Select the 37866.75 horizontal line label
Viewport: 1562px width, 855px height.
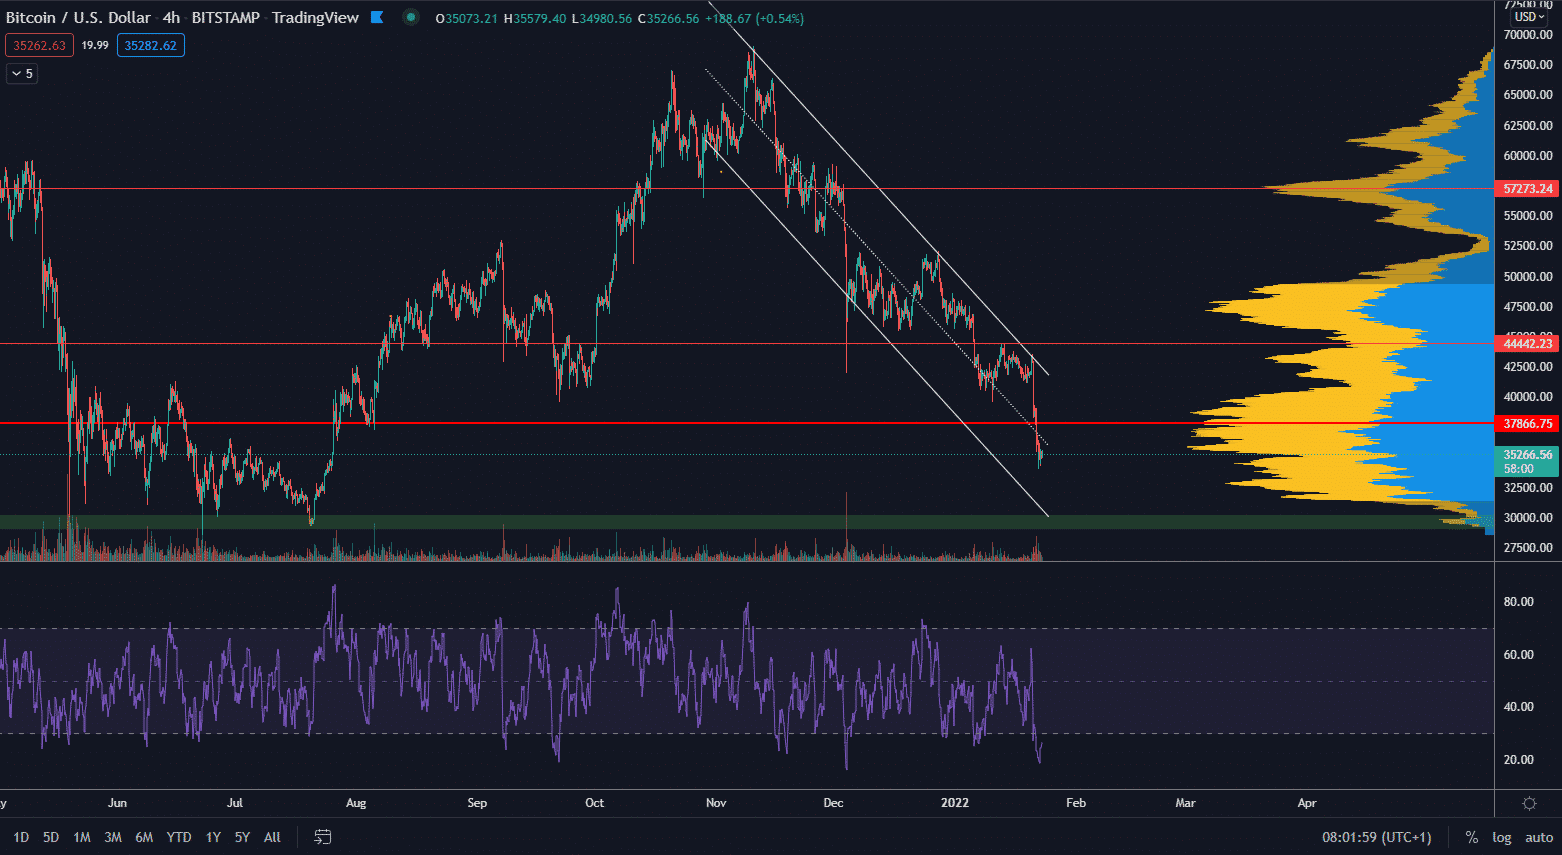[1527, 423]
